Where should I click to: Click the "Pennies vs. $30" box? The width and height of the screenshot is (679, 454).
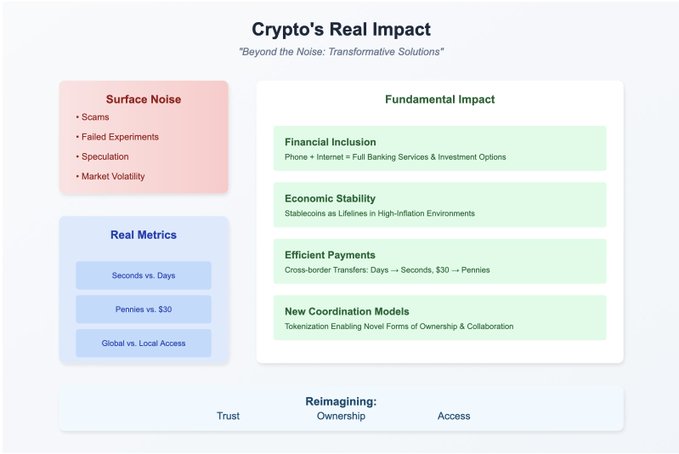143,309
